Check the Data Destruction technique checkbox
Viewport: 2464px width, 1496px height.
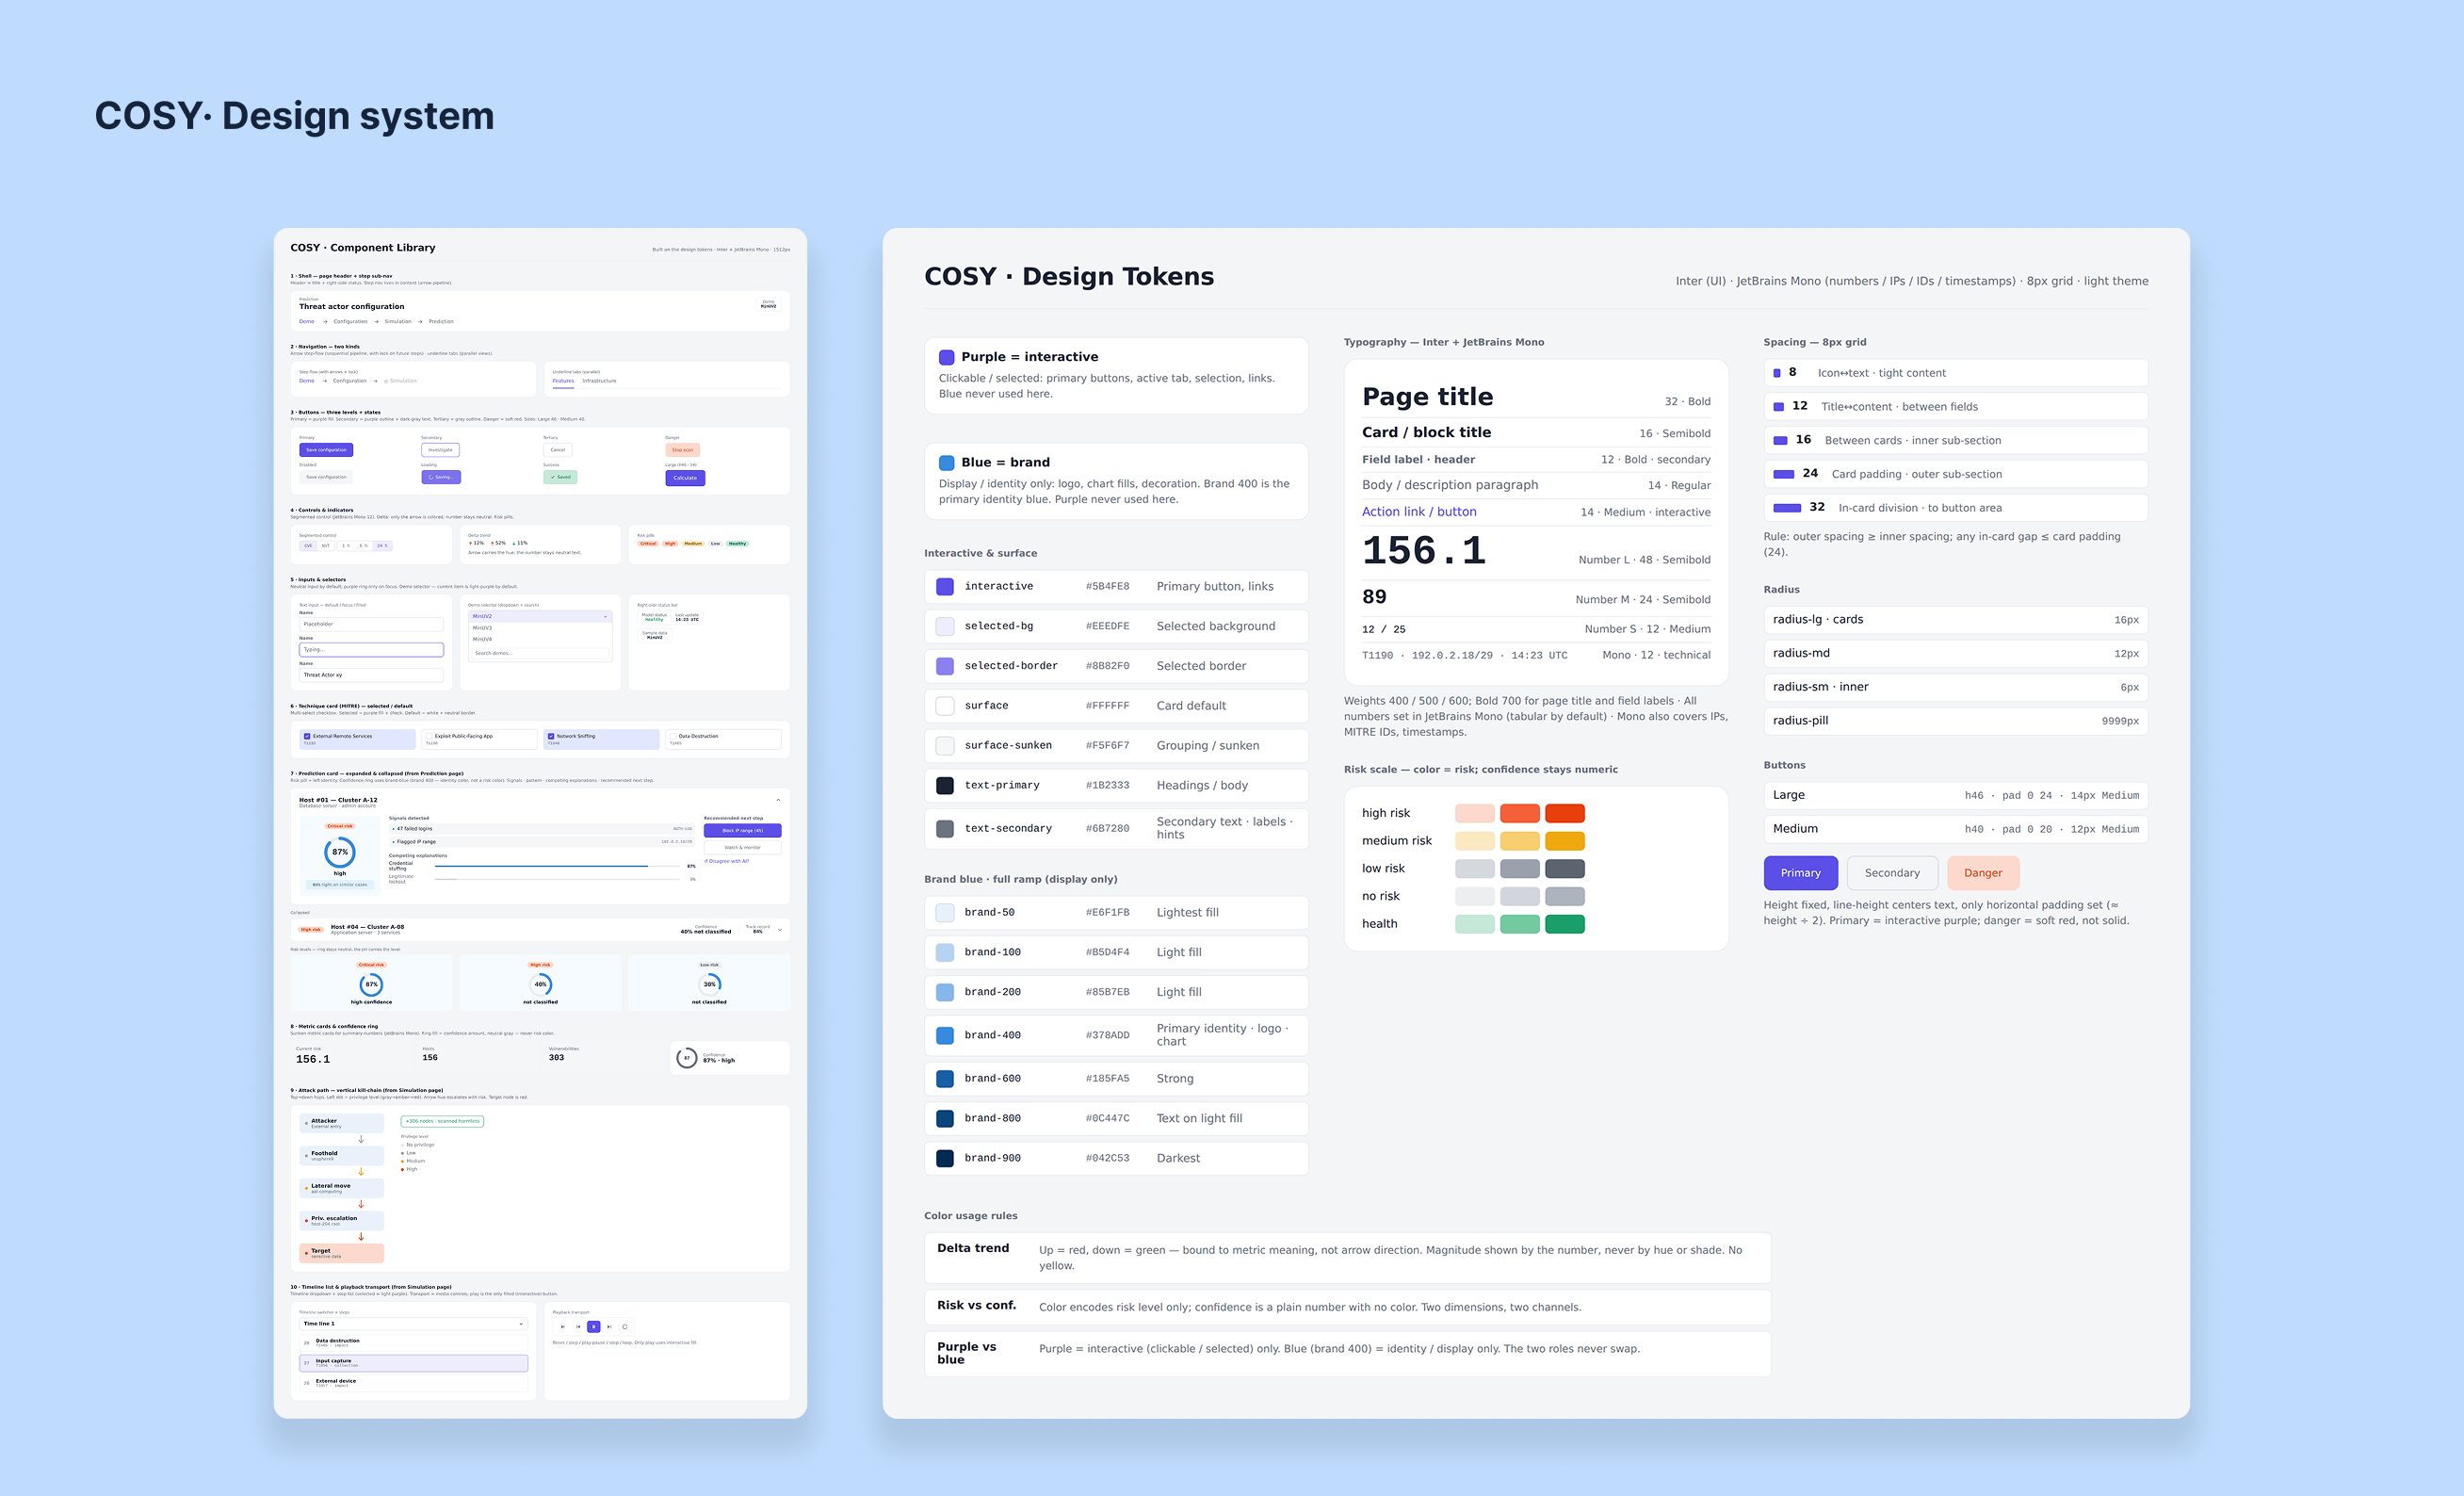tap(674, 736)
